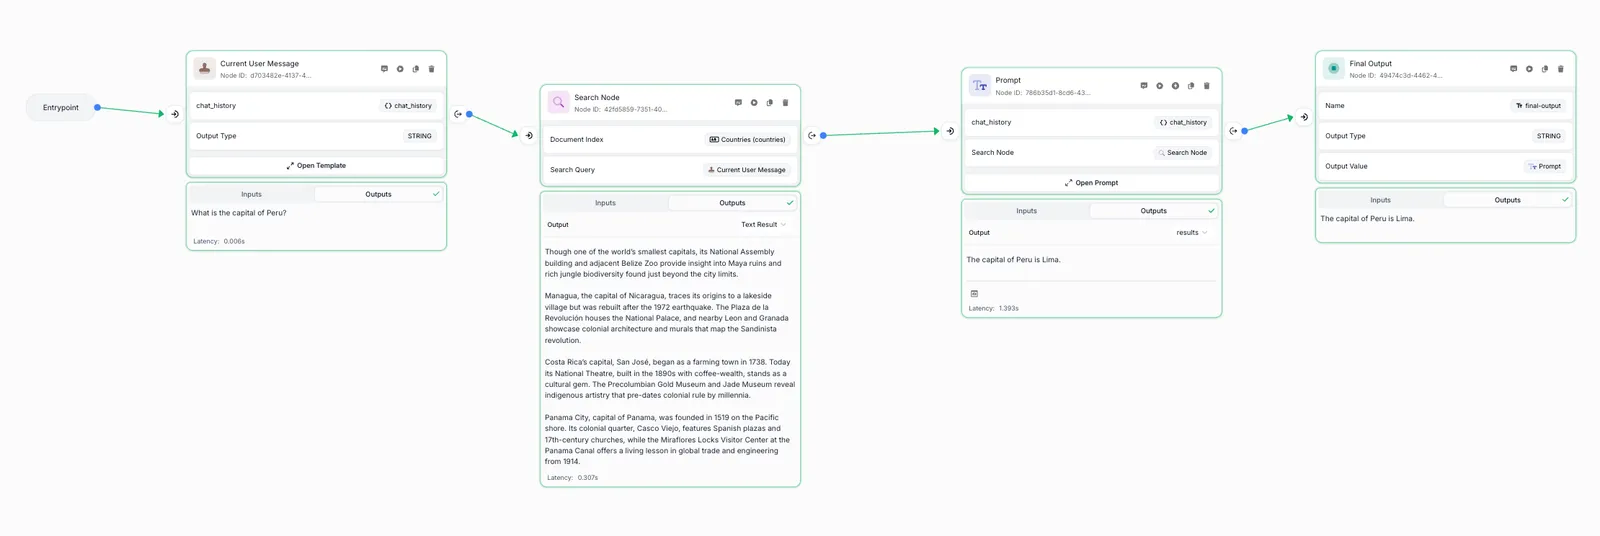Click blue connector dot after Prompt node

click(1244, 131)
